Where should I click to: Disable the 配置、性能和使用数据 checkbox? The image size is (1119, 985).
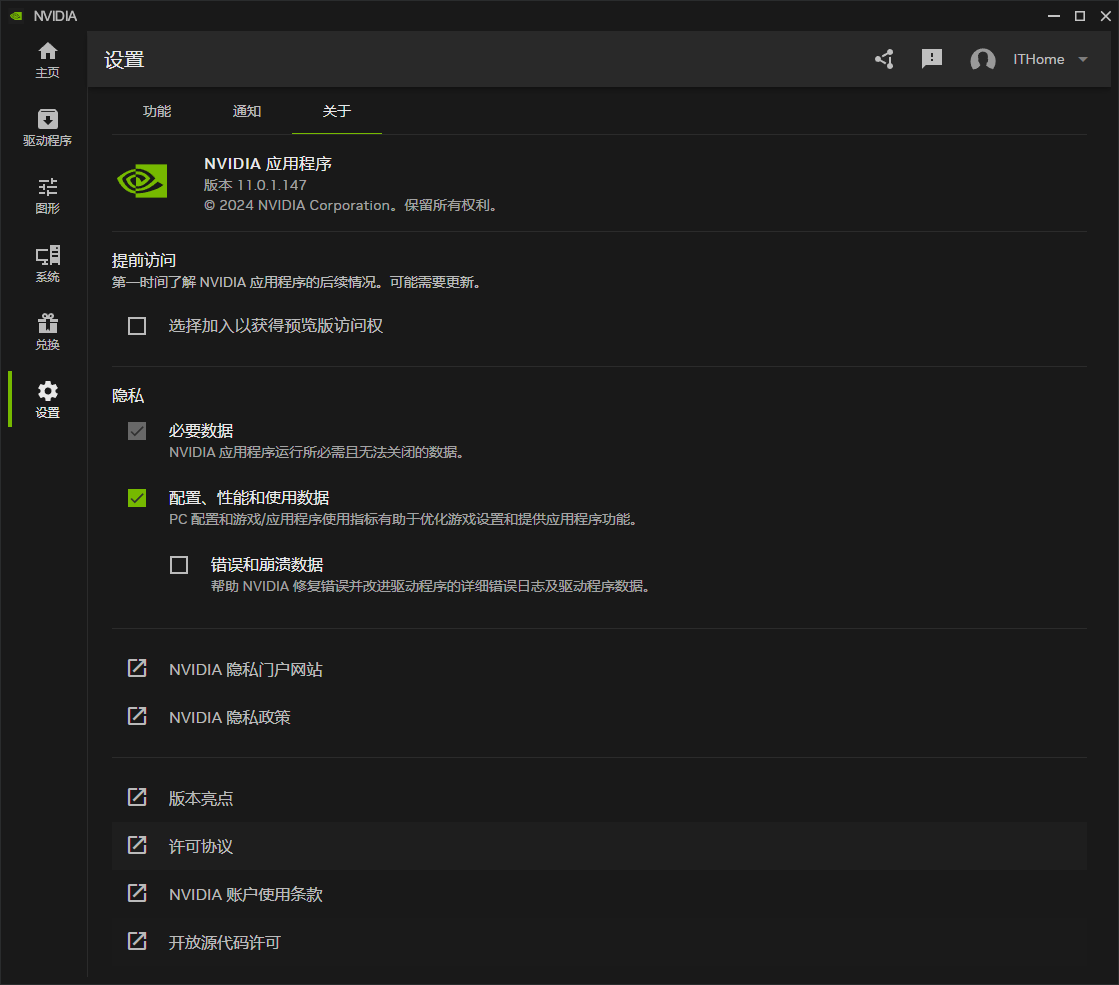137,497
